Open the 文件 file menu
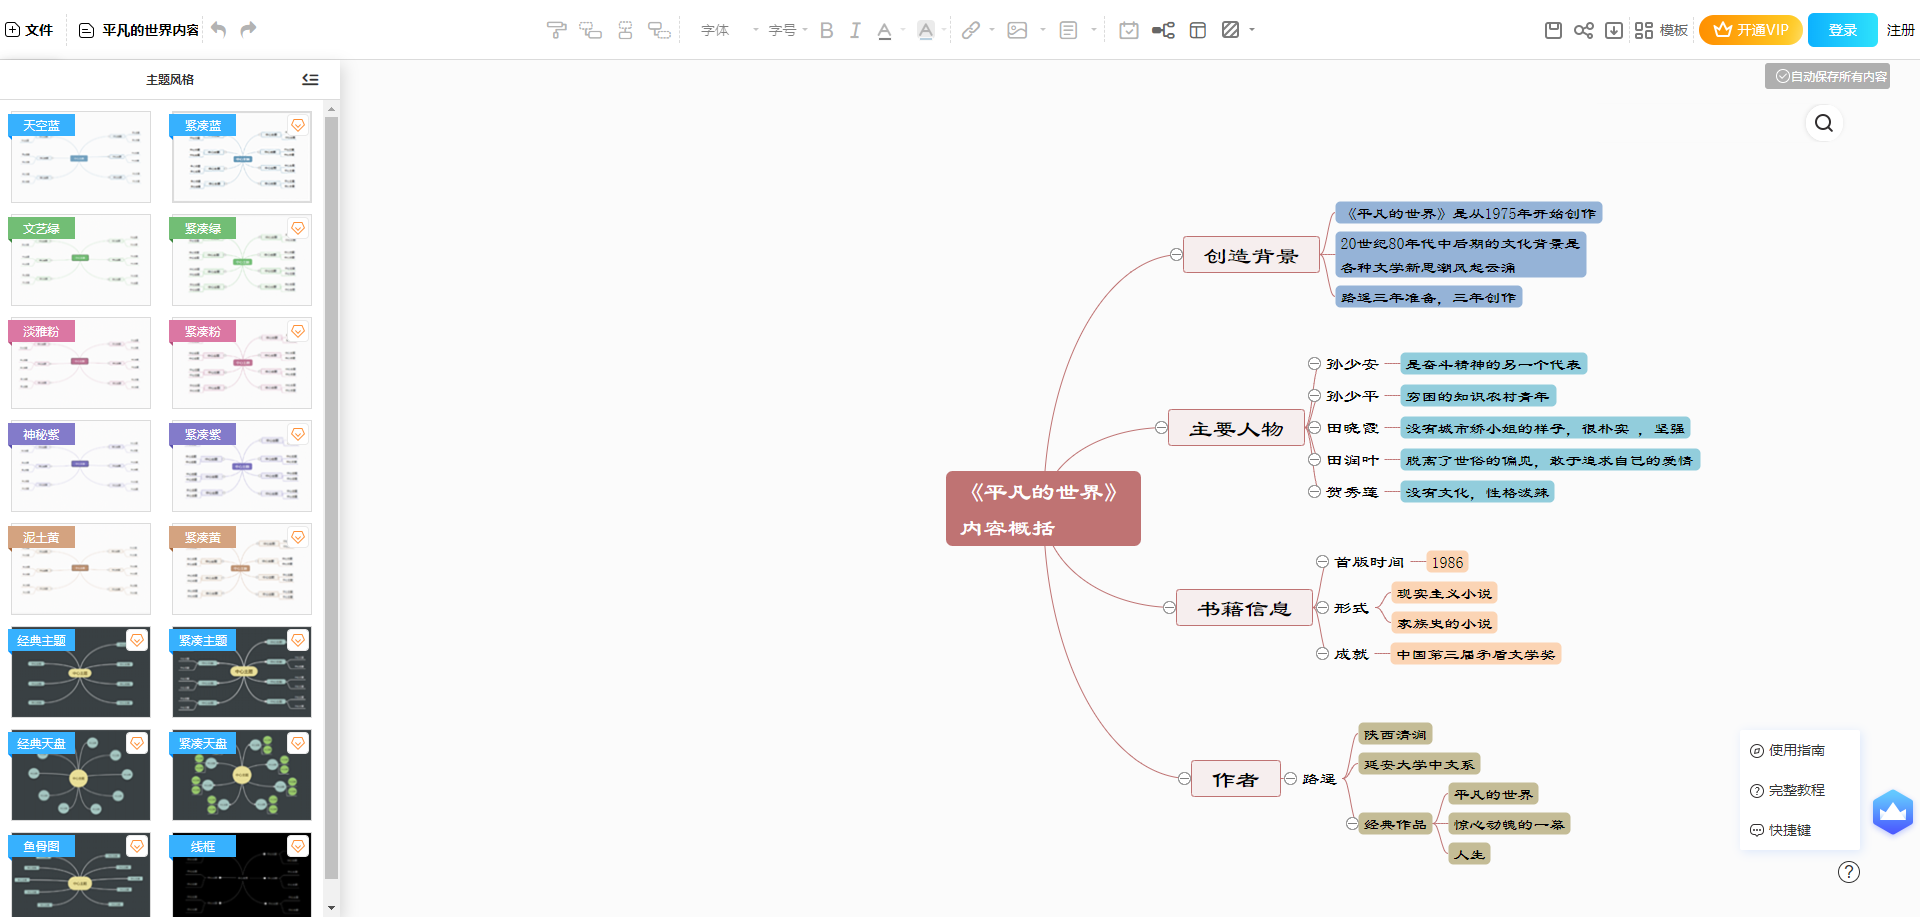 [29, 30]
